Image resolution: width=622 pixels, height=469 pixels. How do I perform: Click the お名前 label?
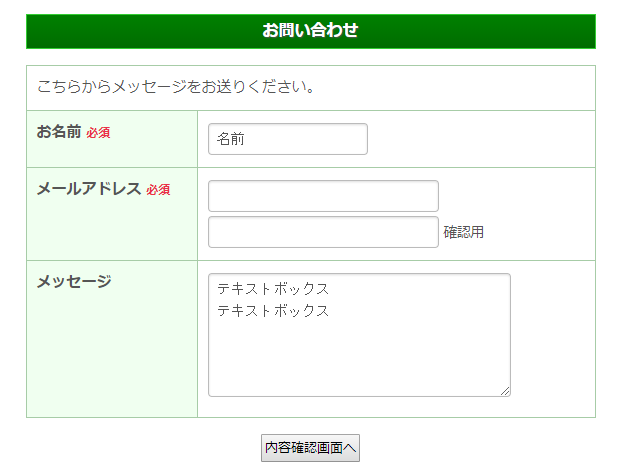59,131
